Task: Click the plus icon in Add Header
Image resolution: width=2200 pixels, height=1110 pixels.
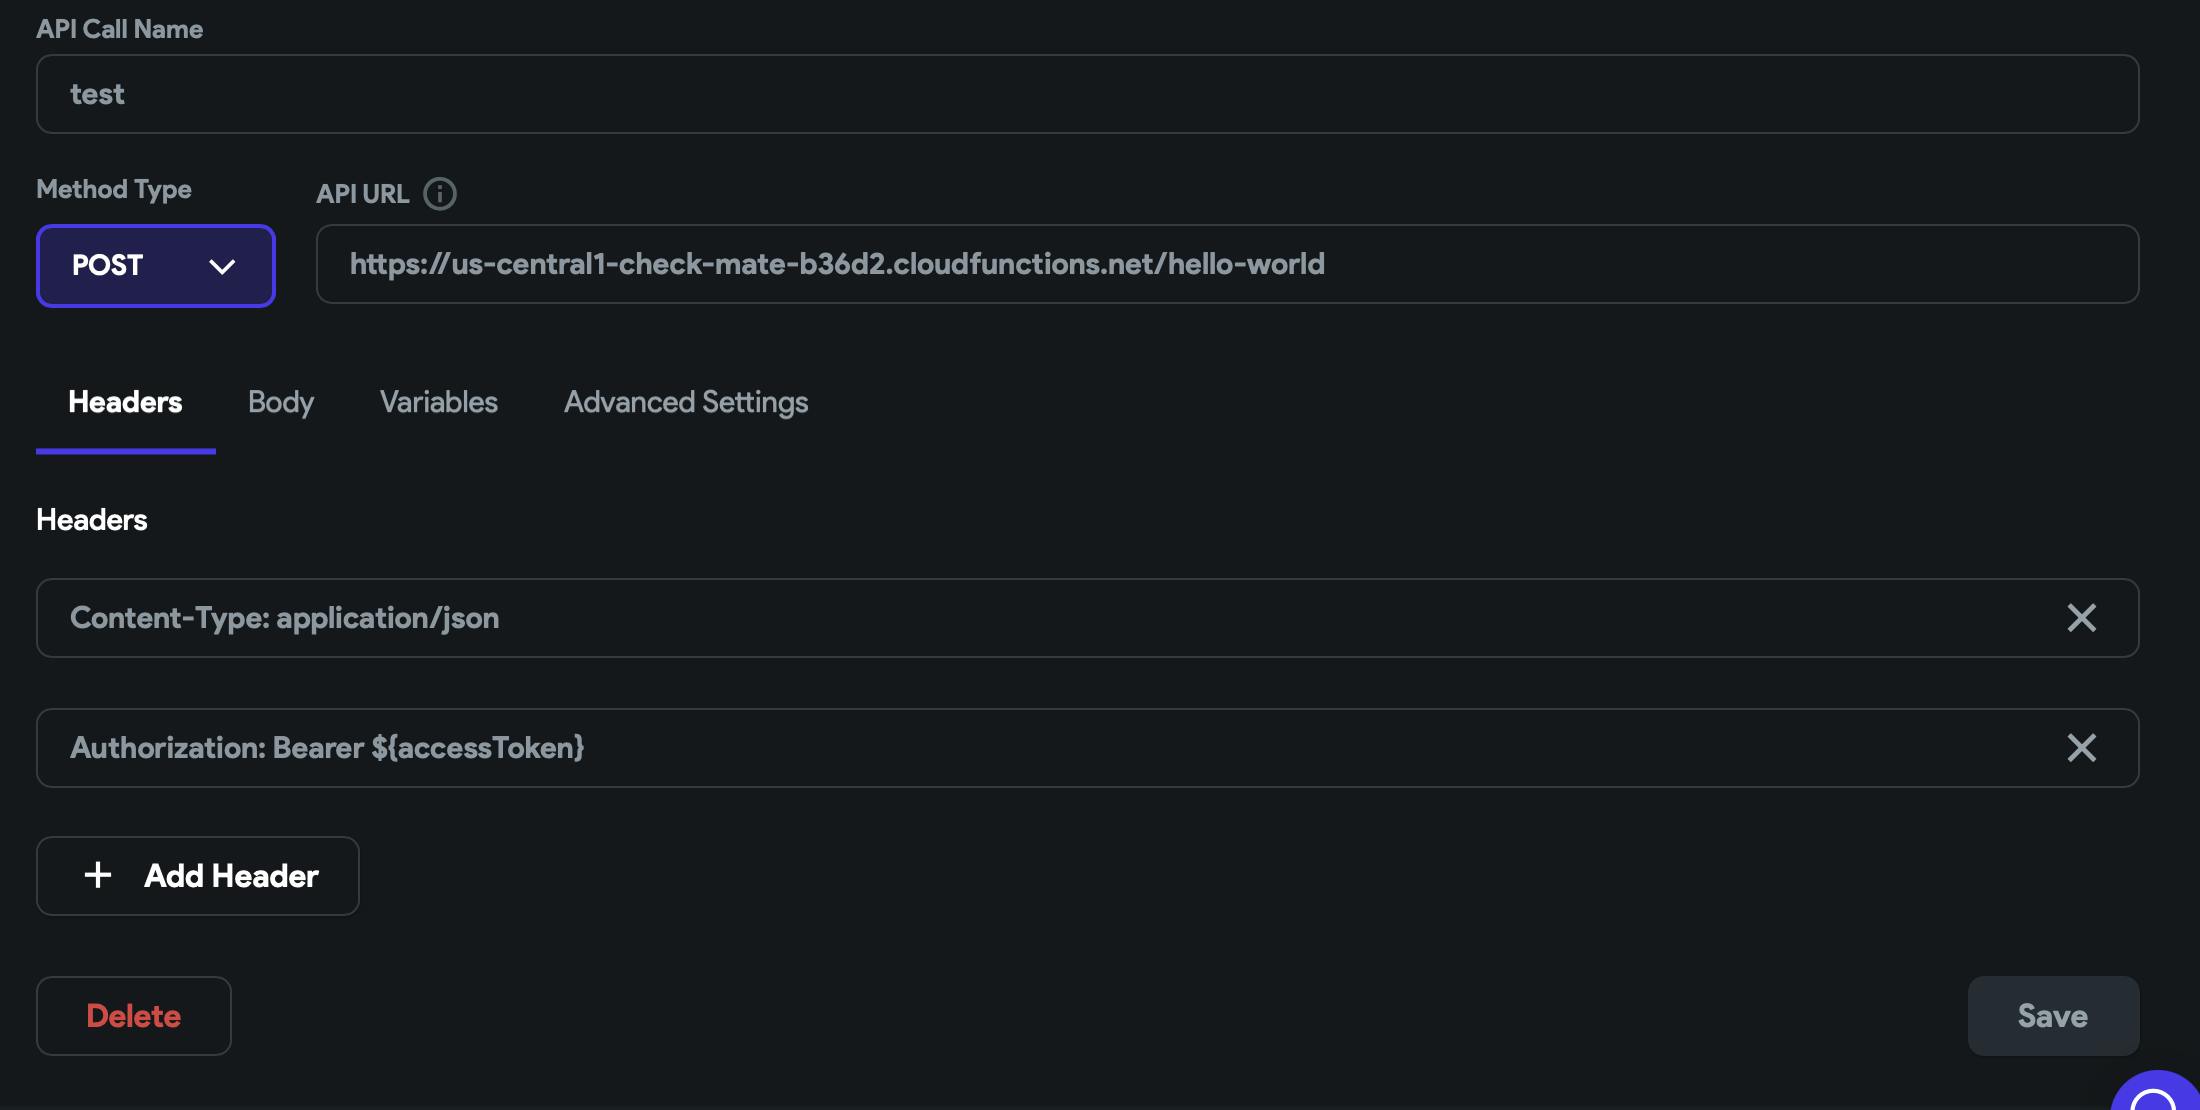Action: click(x=98, y=875)
